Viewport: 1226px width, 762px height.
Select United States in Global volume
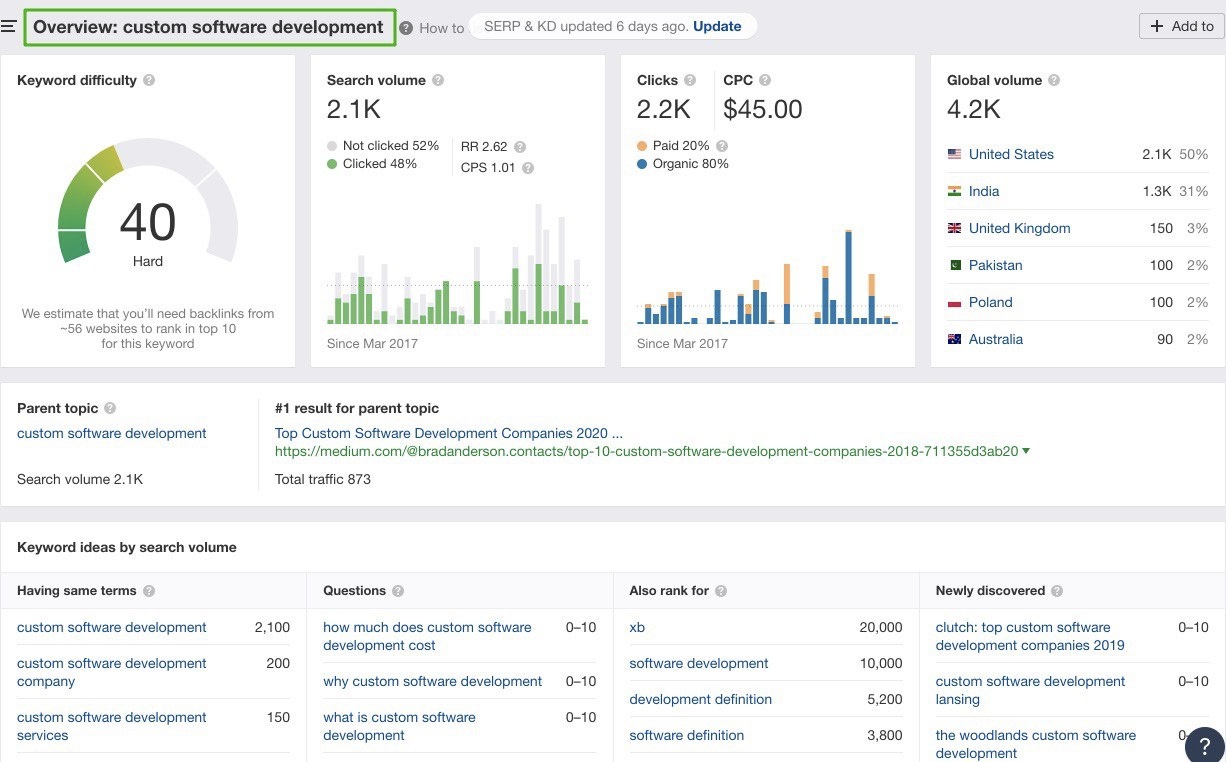[x=1011, y=154]
